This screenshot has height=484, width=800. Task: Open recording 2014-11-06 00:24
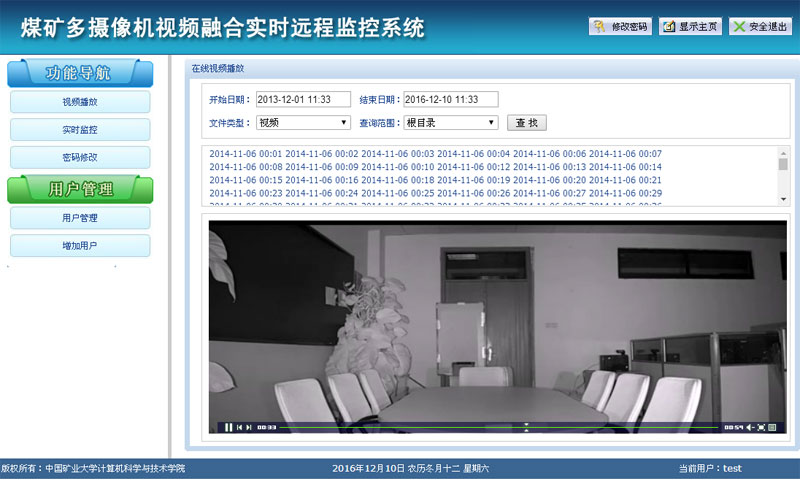(321, 193)
